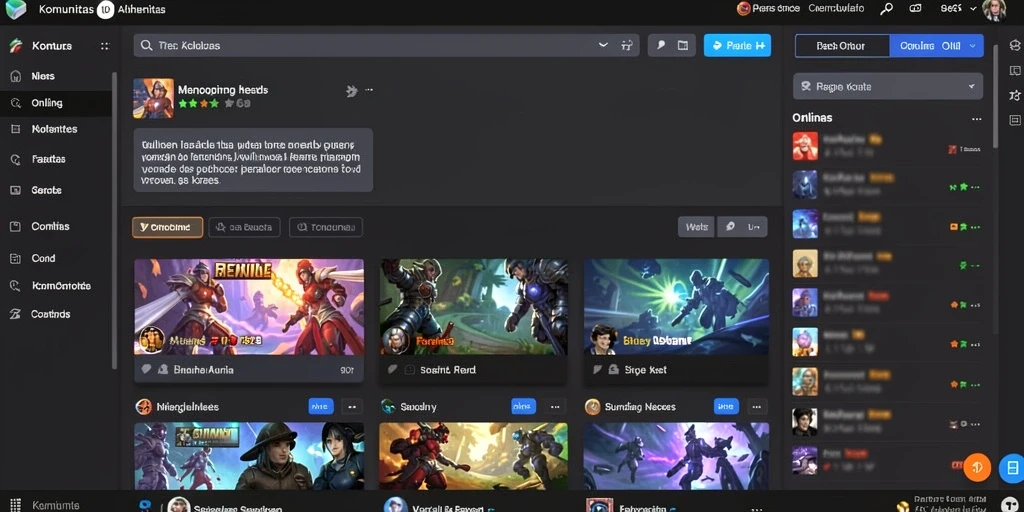Open the Conilne Oltil dropdown

point(936,46)
